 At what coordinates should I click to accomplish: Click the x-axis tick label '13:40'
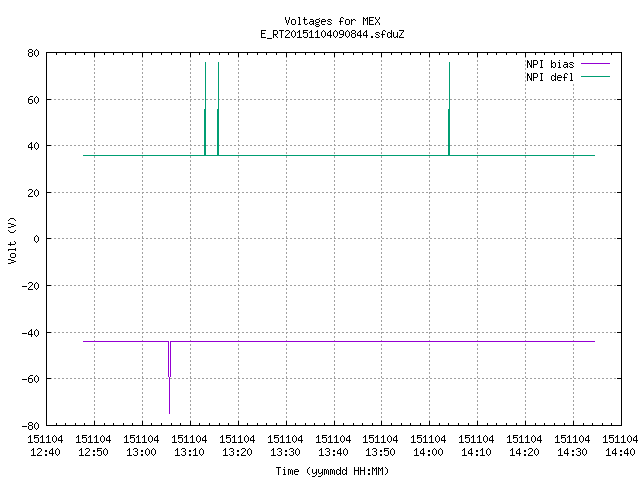coord(333,452)
